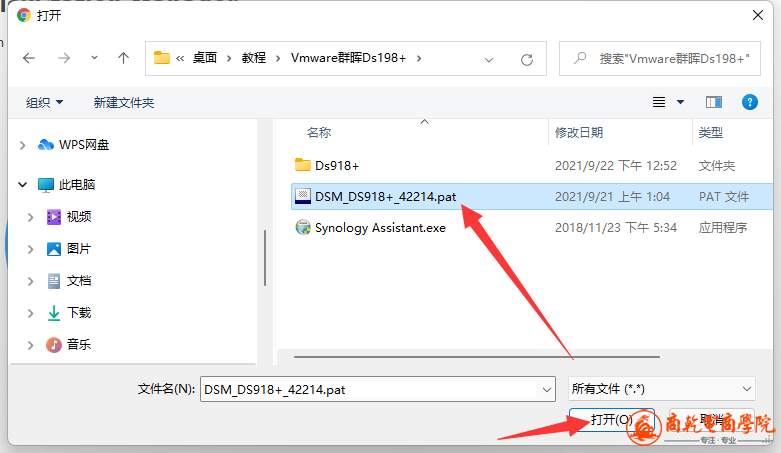Select WPS网盘 in the sidebar

tap(84, 145)
